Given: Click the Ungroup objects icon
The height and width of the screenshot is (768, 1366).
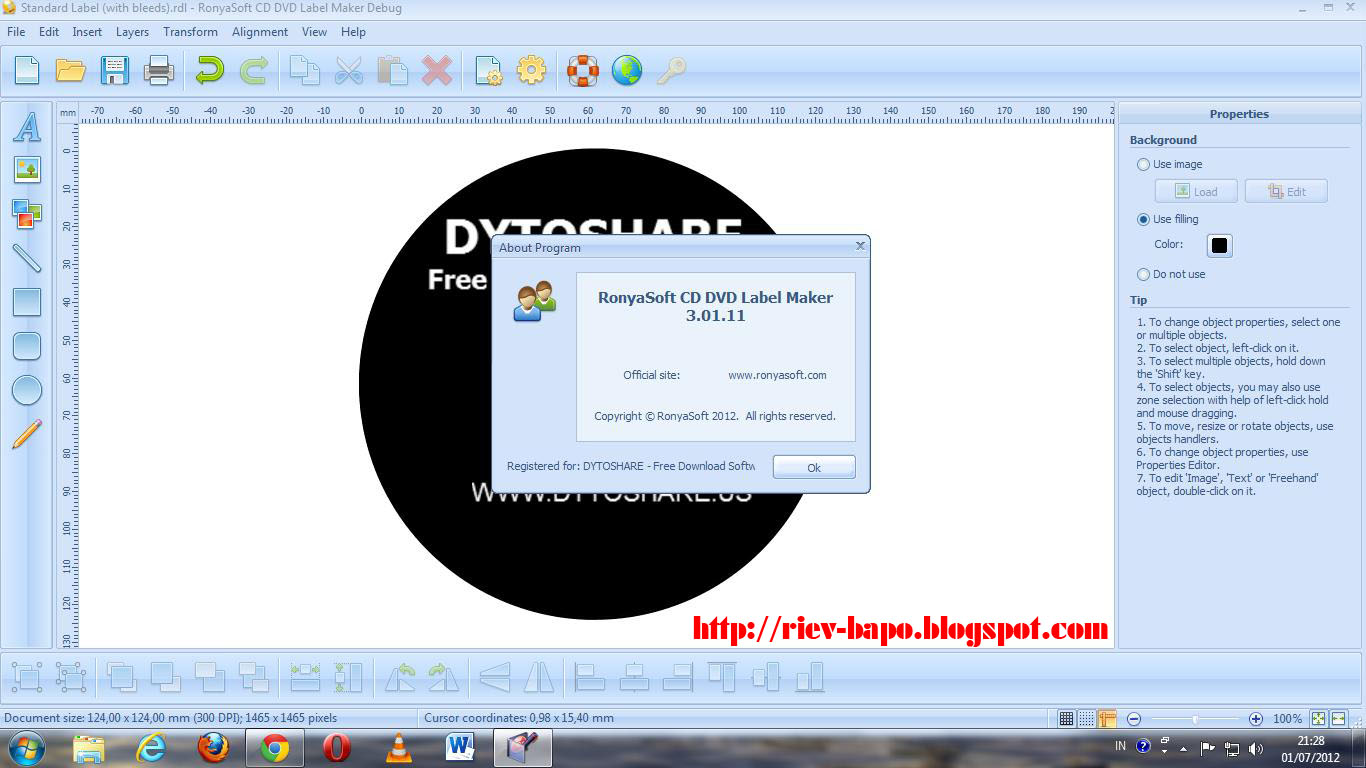Looking at the screenshot, I should 71,677.
